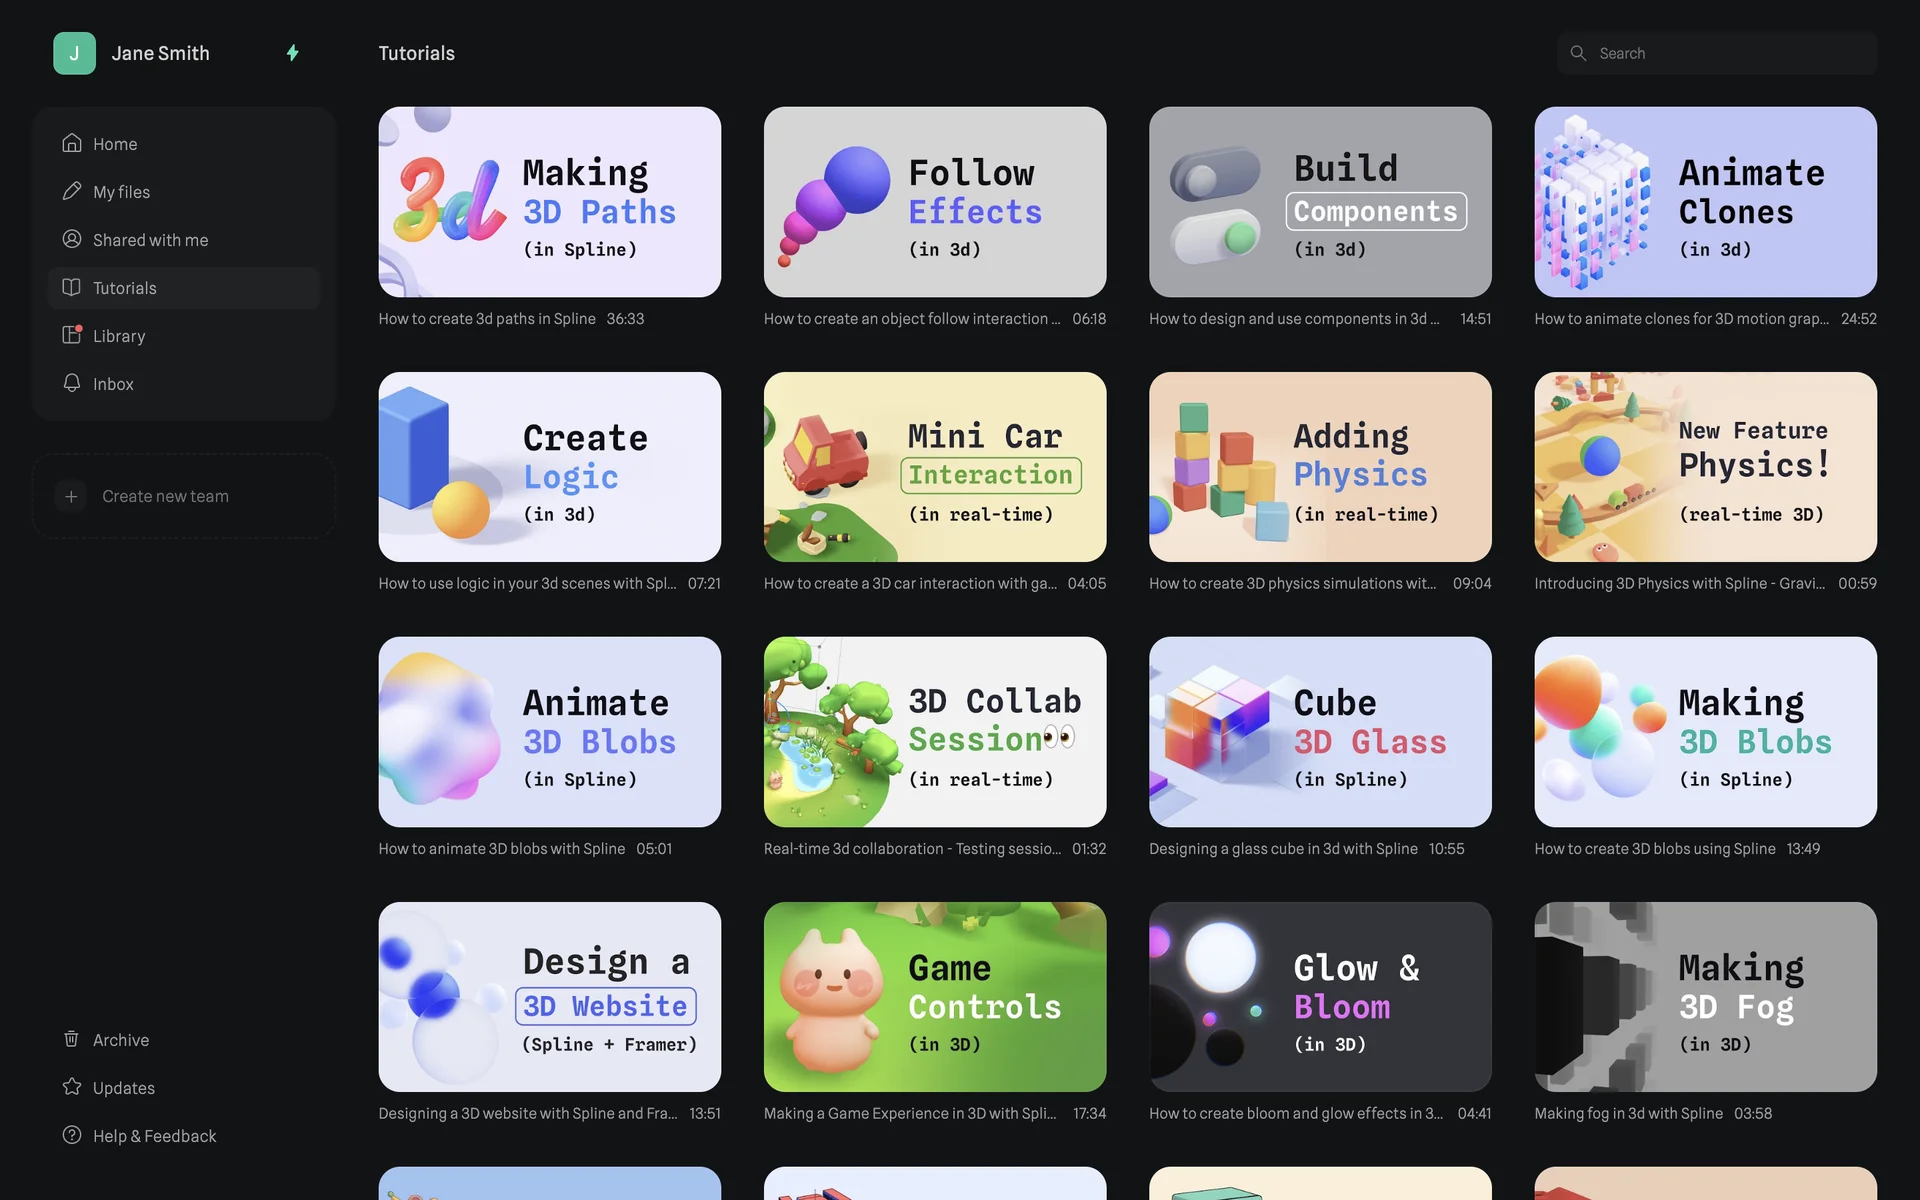Click the Archive trash icon
The height and width of the screenshot is (1200, 1920).
coord(71,1039)
